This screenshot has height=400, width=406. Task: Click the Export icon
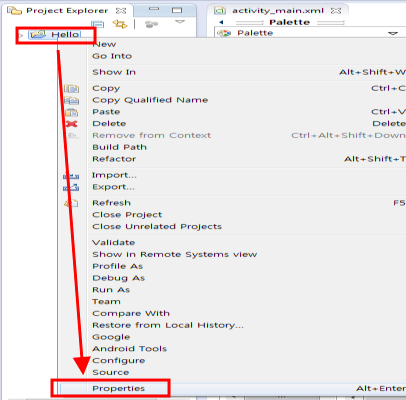pyautogui.click(x=71, y=187)
